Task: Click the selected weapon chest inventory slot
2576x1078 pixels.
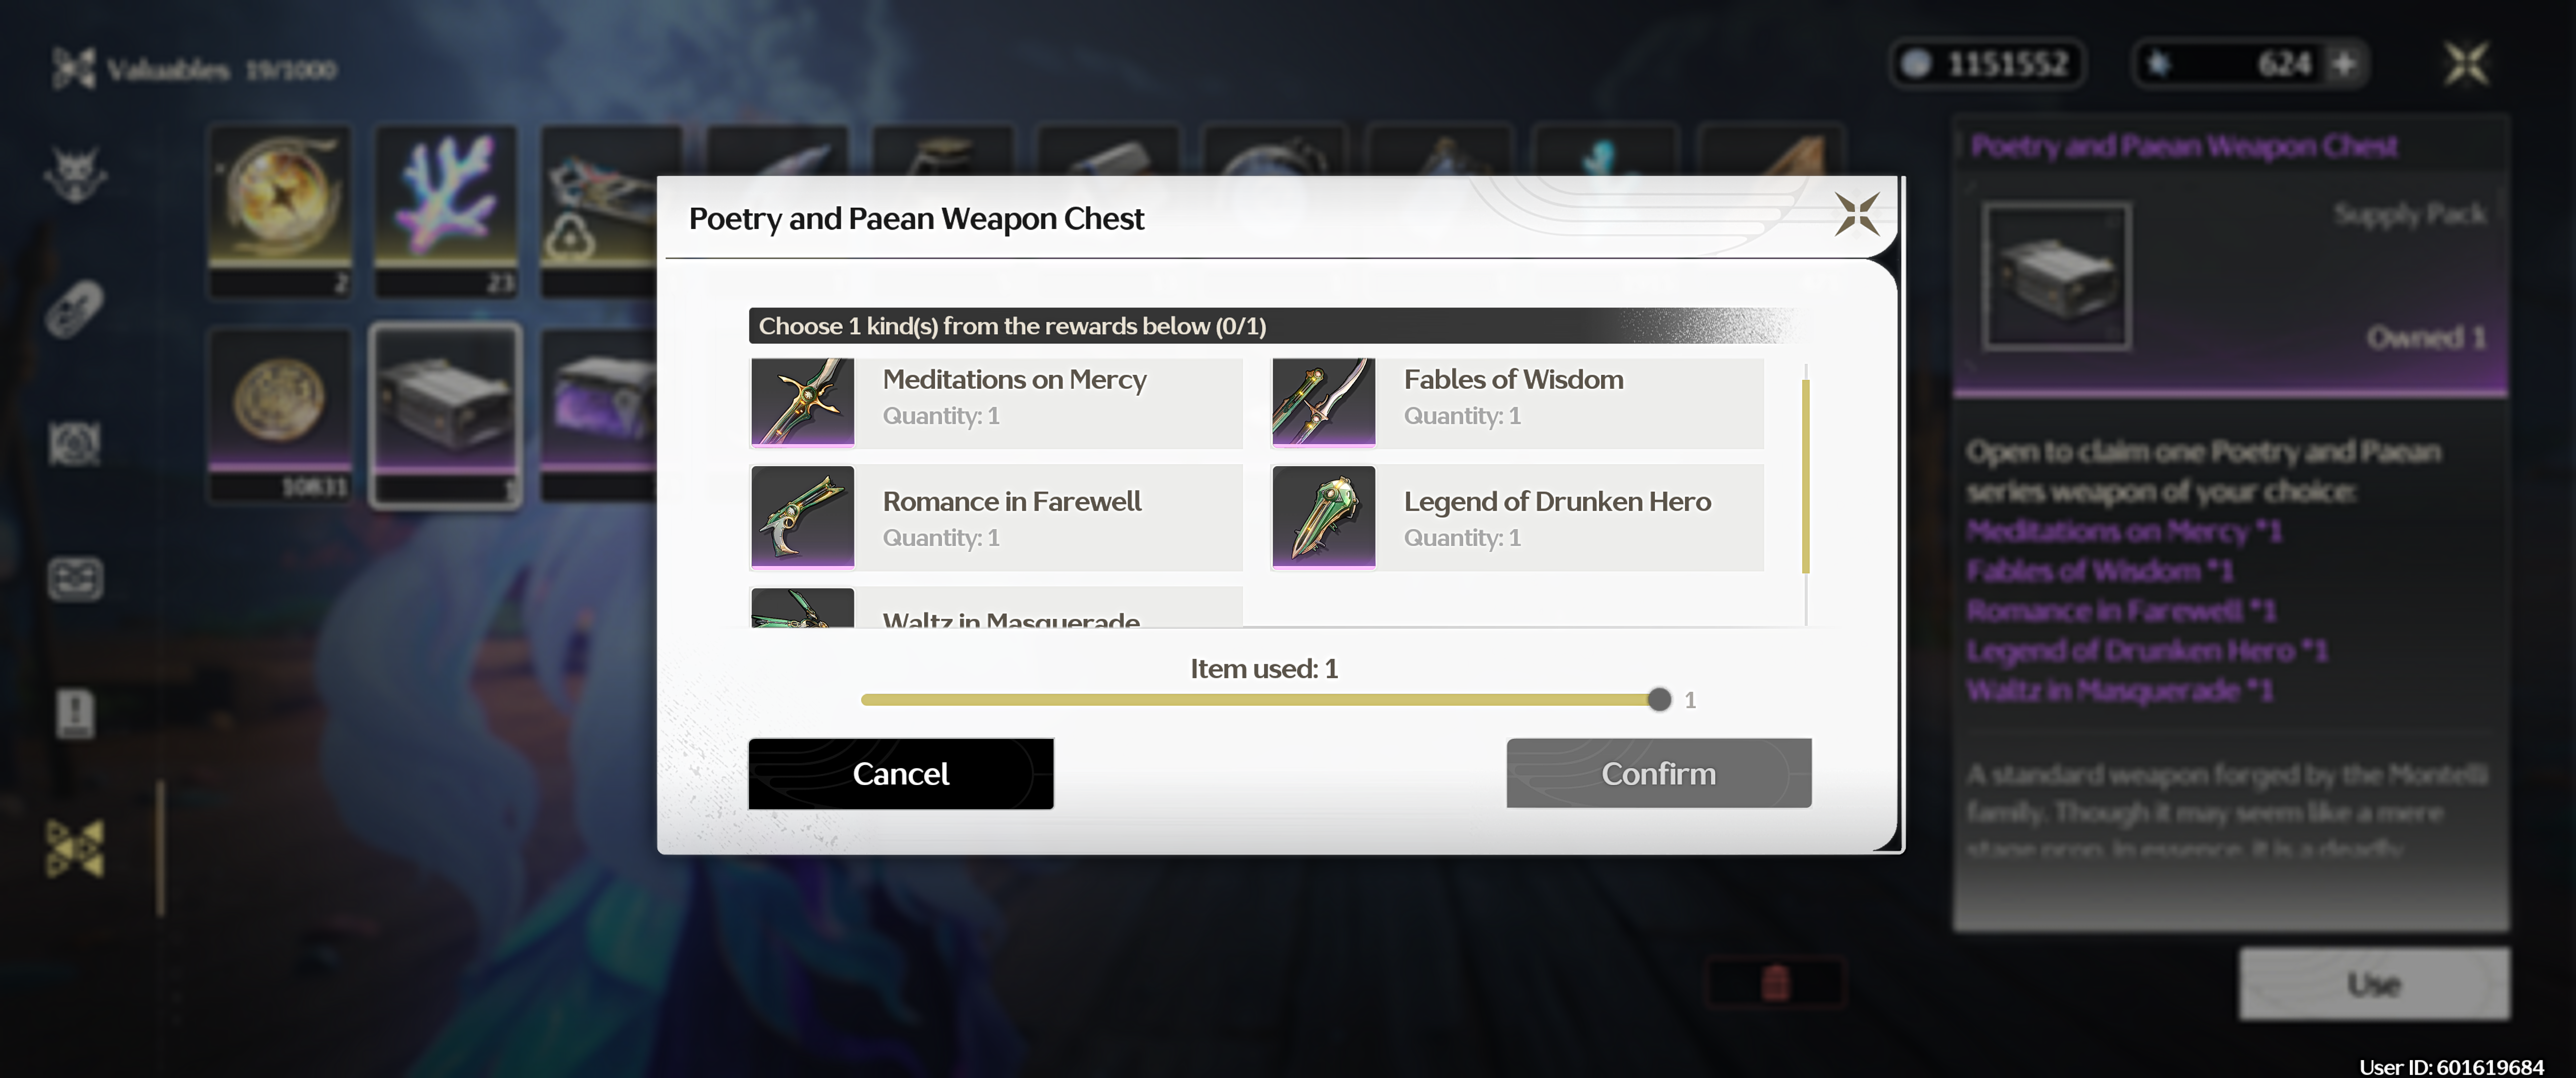Action: click(445, 415)
